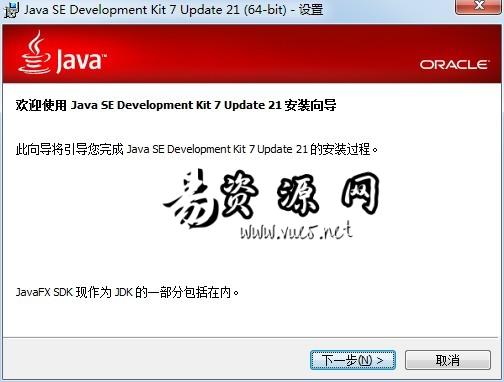Click the 设置 word in the title bar
This screenshot has width=504, height=382.
[311, 9]
